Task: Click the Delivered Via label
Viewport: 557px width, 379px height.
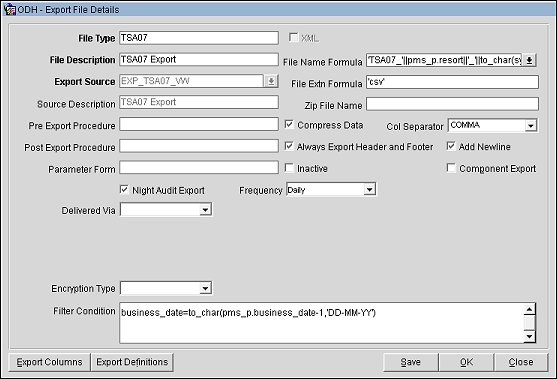Action: coord(88,211)
